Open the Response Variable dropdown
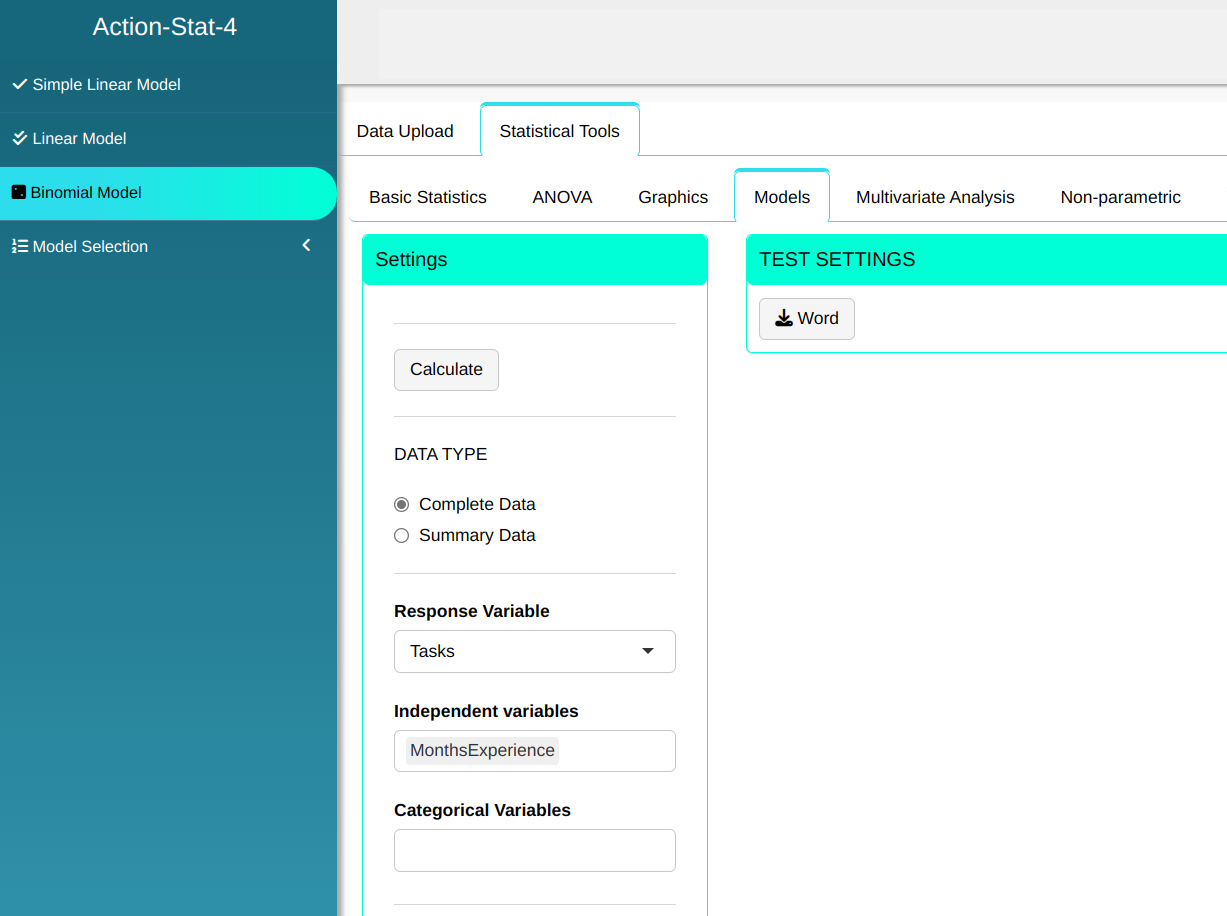The width and height of the screenshot is (1227, 916). click(534, 651)
